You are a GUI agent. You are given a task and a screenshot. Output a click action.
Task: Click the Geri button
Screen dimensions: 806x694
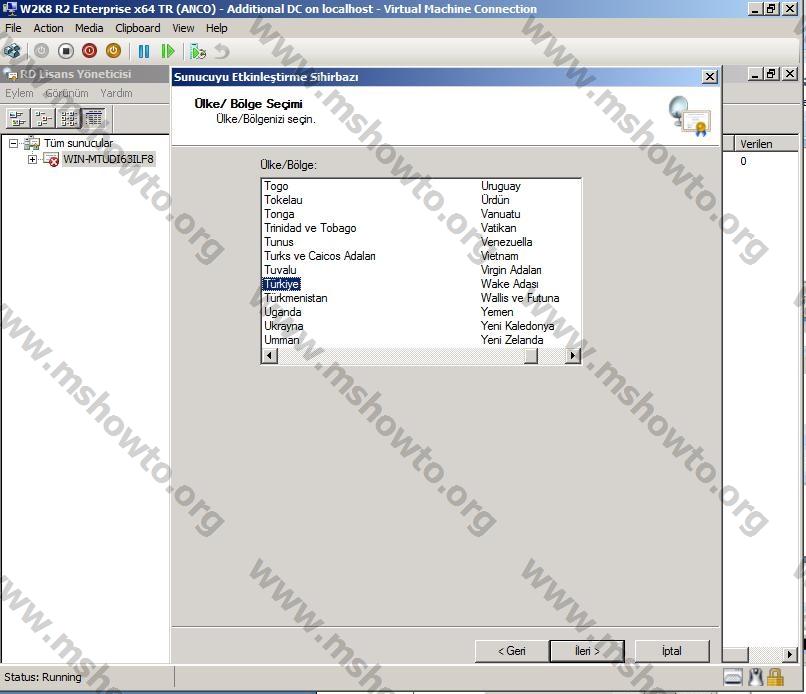[x=511, y=651]
